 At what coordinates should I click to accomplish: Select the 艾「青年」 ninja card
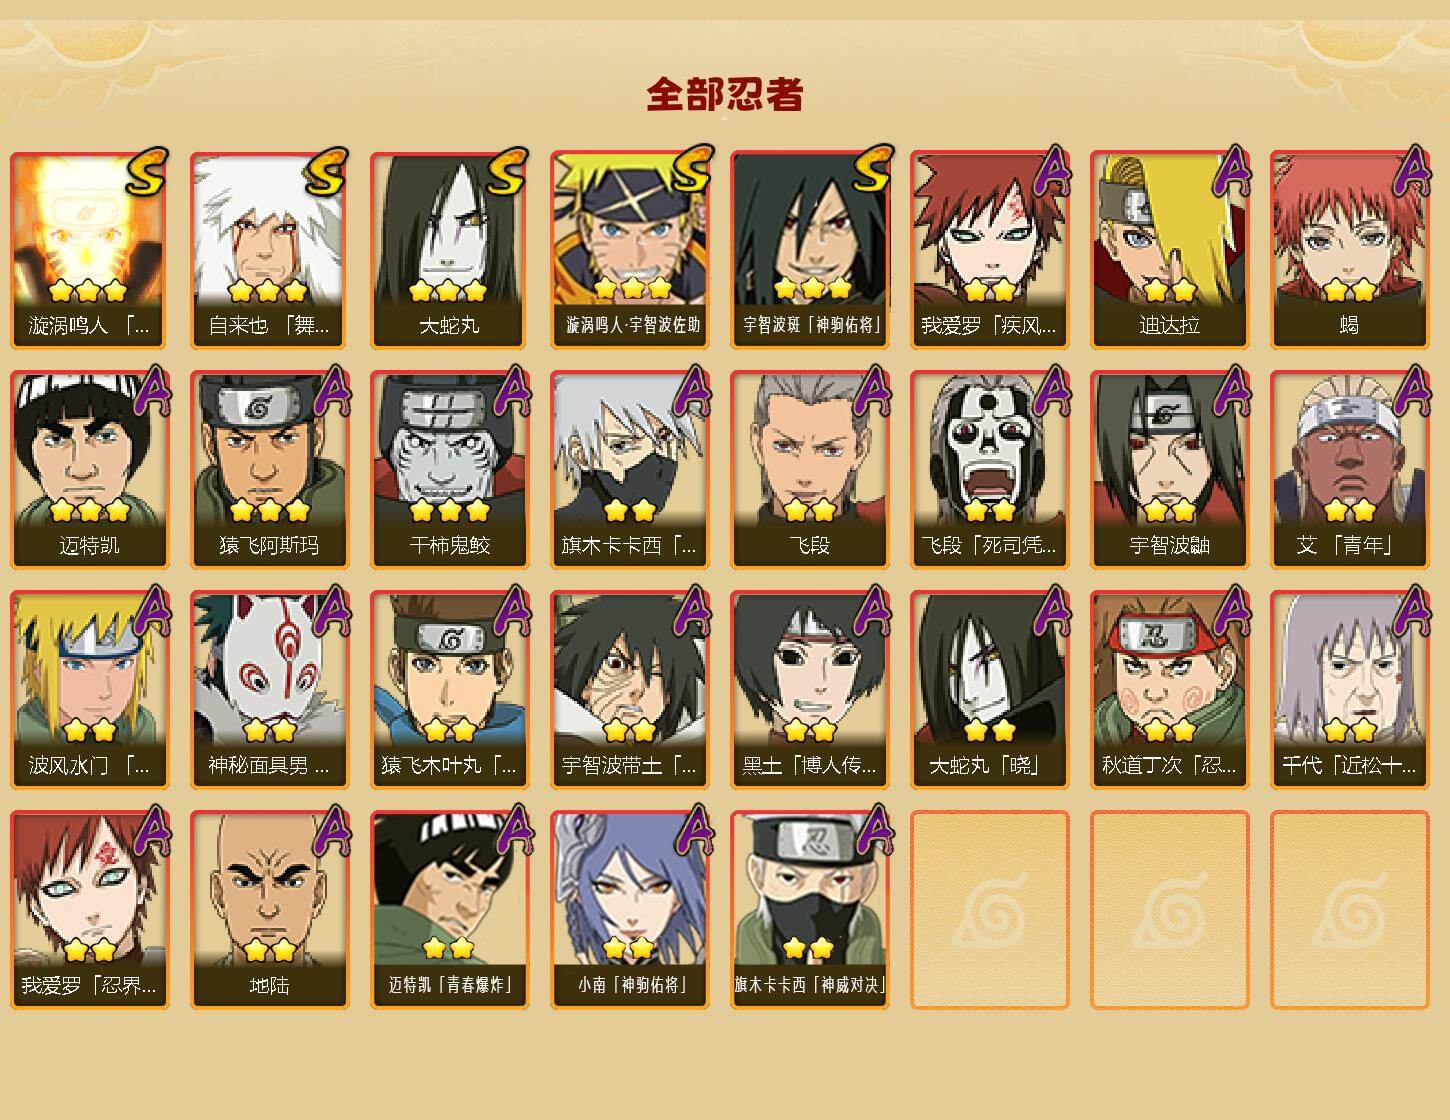1349,470
